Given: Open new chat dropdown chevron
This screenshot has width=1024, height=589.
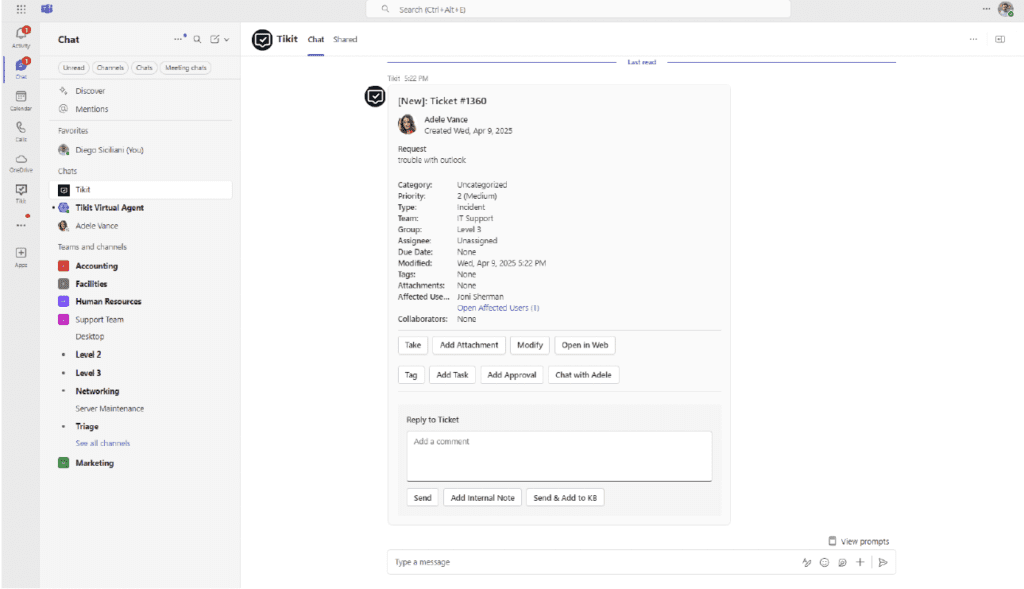Looking at the screenshot, I should point(227,40).
